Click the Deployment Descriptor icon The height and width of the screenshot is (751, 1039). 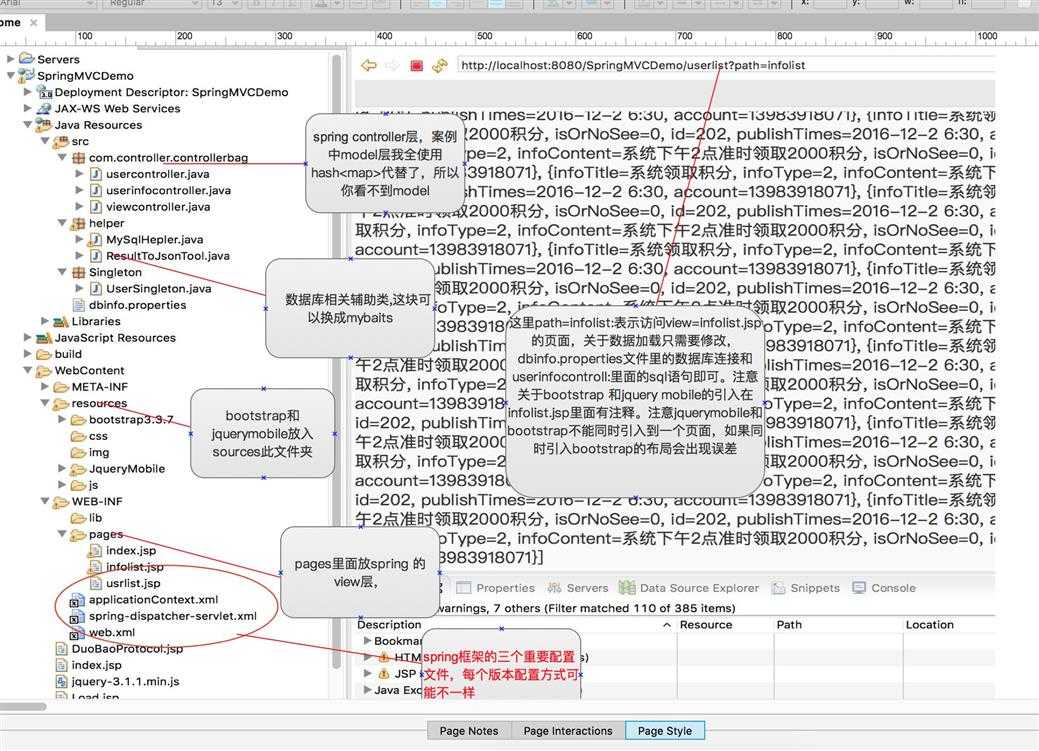(x=45, y=92)
